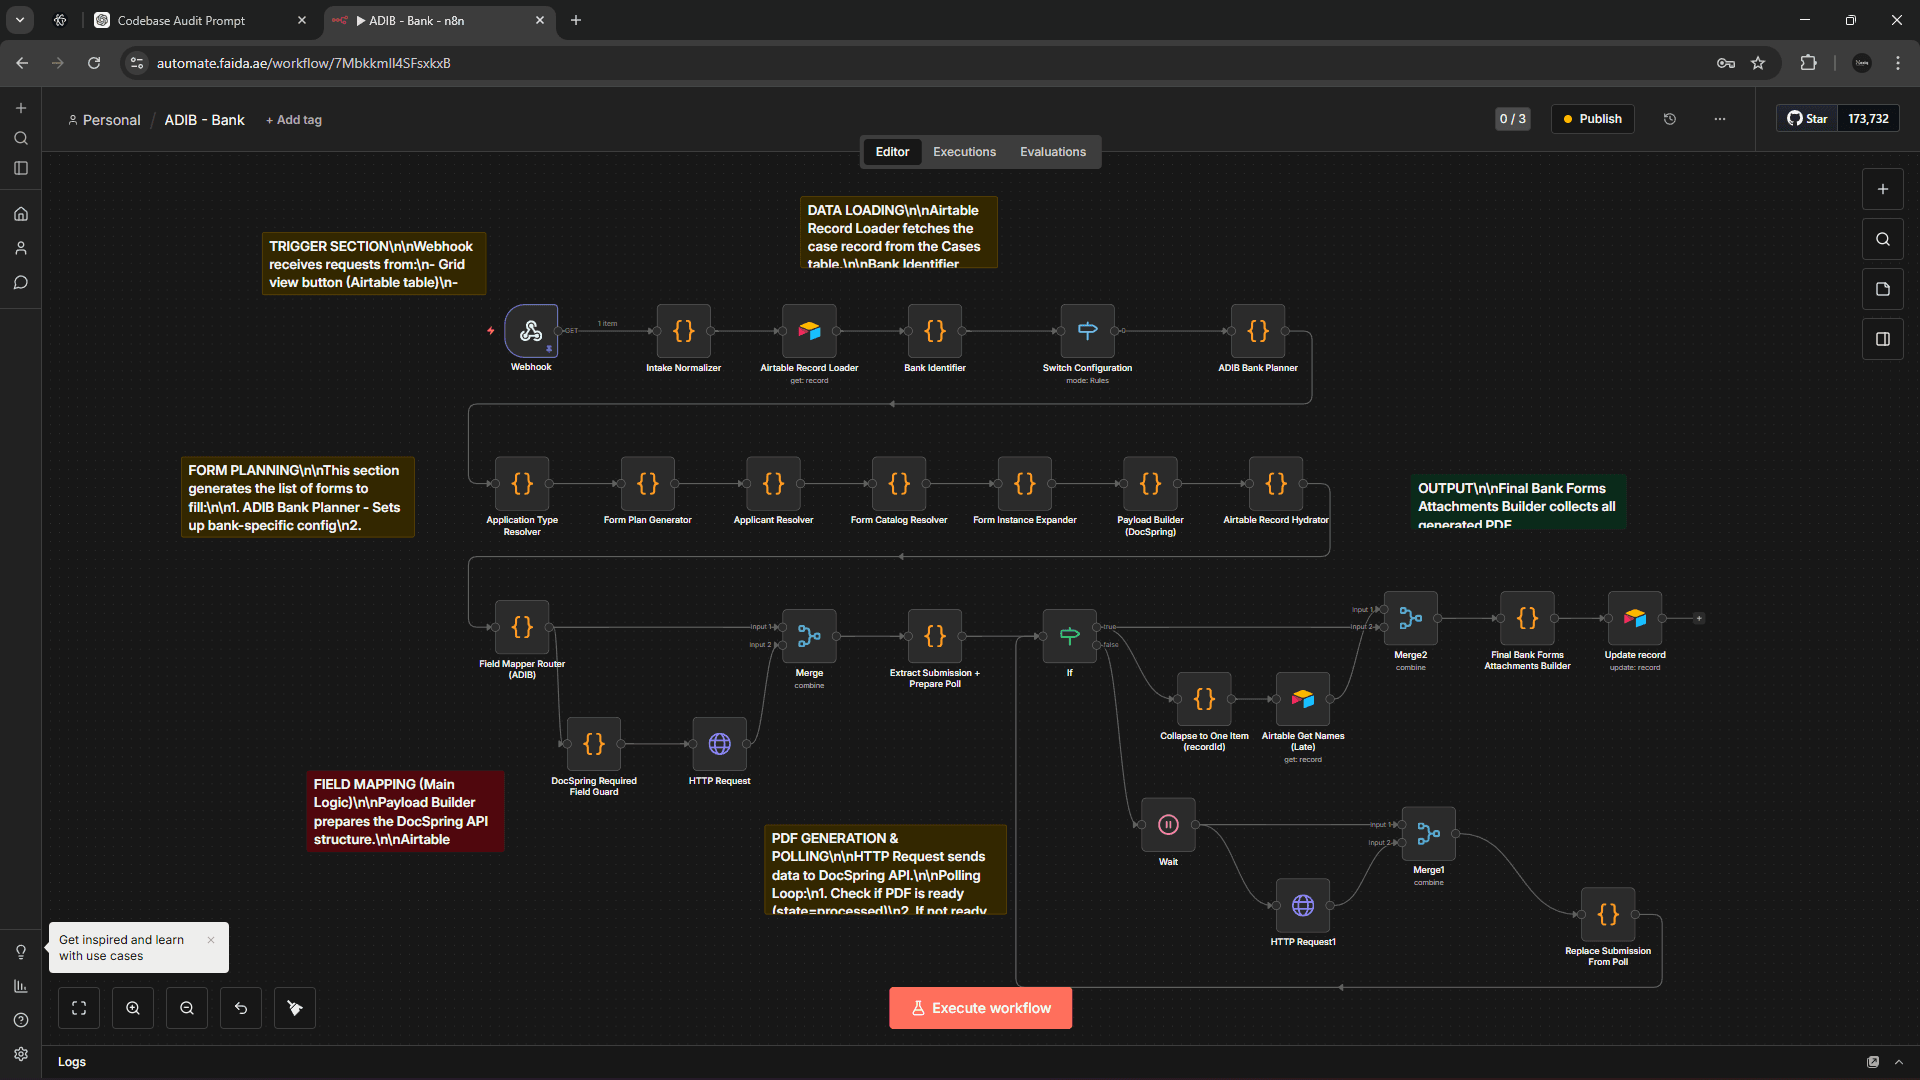The height and width of the screenshot is (1080, 1920).
Task: Open workflow version history clock icon
Action: (1669, 118)
